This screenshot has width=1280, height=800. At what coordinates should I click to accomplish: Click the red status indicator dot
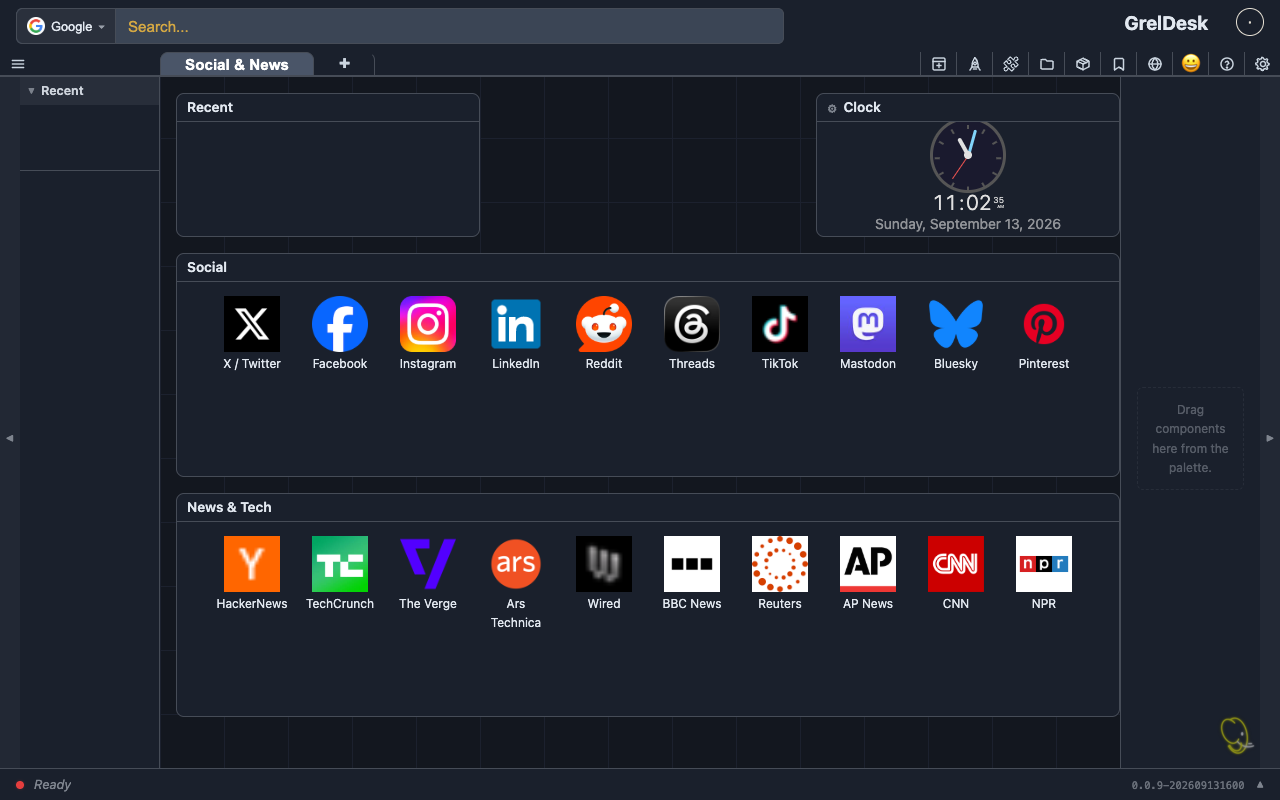point(20,785)
